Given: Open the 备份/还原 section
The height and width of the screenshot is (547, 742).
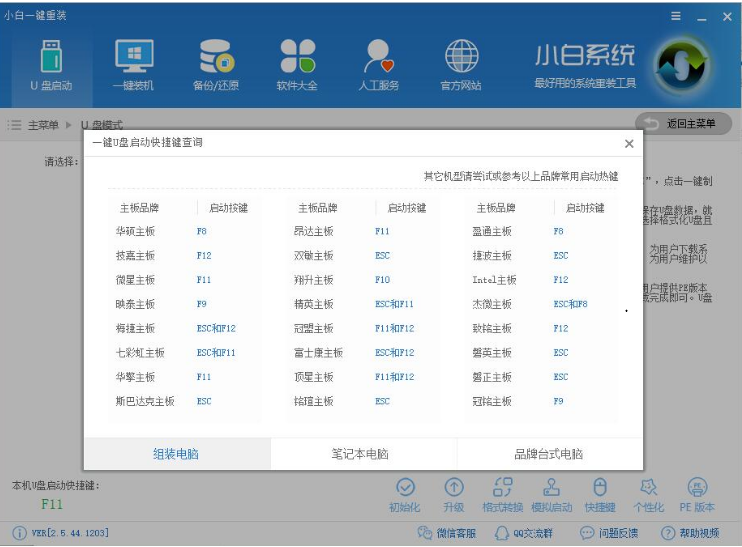Looking at the screenshot, I should 216,66.
